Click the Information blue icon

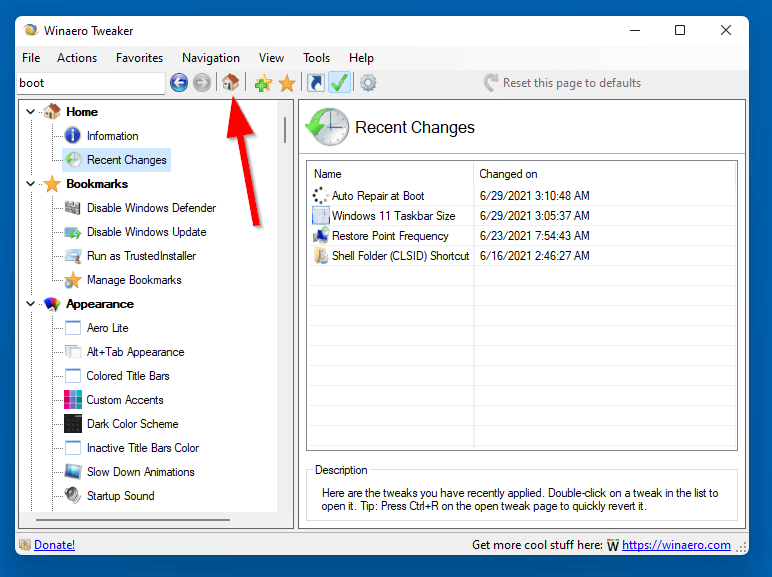point(73,135)
